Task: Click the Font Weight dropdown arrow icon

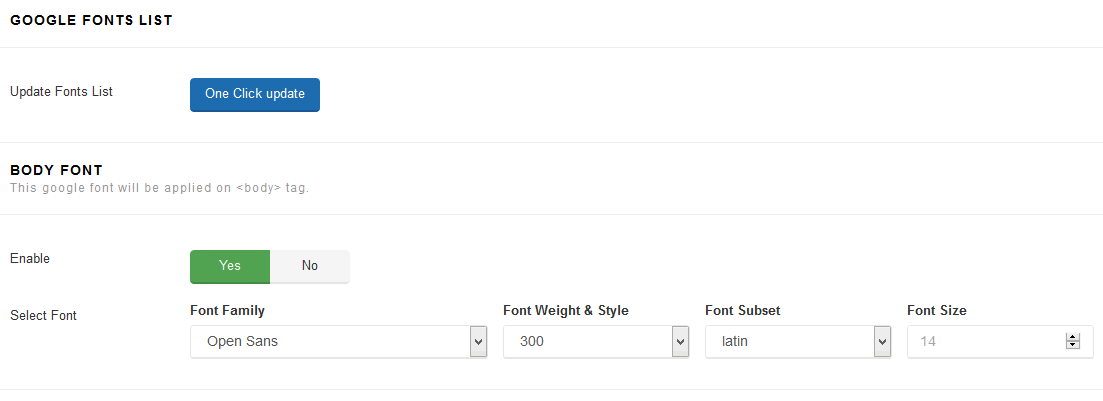Action: coord(680,342)
